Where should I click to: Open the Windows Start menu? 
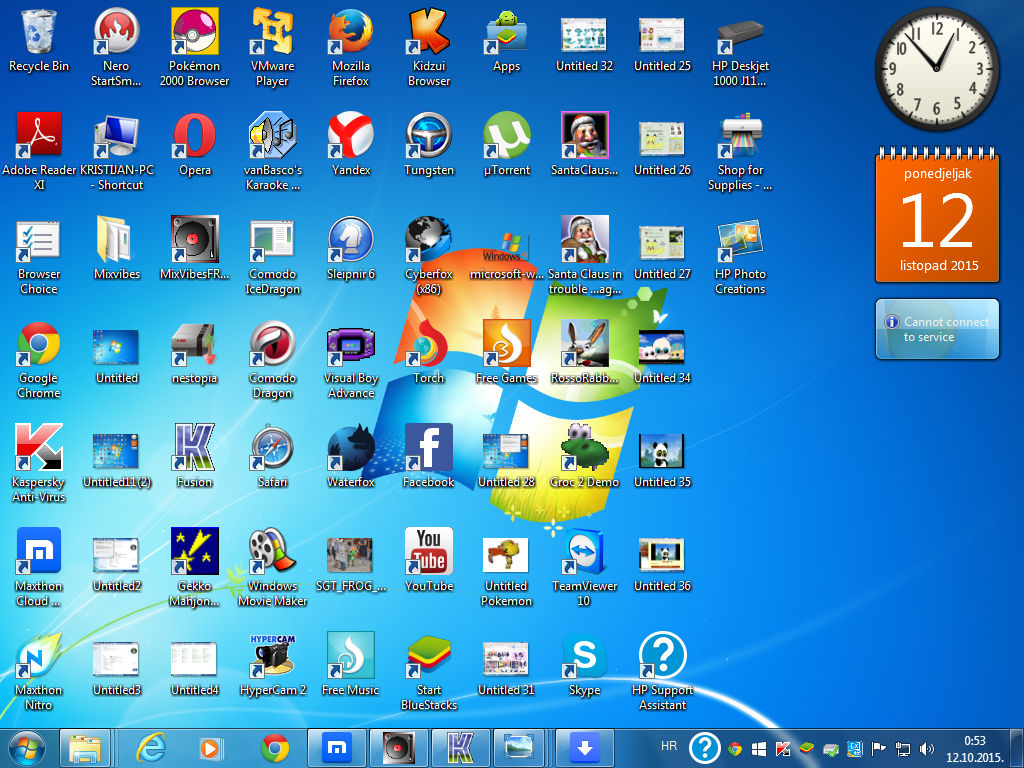pos(26,748)
